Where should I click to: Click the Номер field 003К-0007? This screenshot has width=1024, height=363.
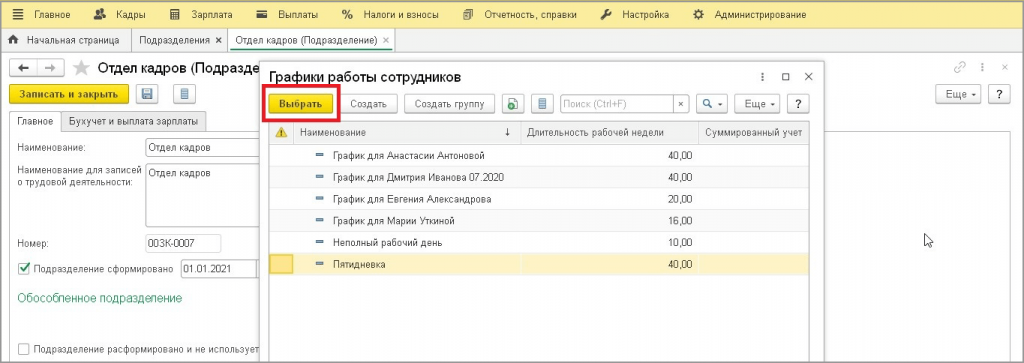tap(183, 244)
